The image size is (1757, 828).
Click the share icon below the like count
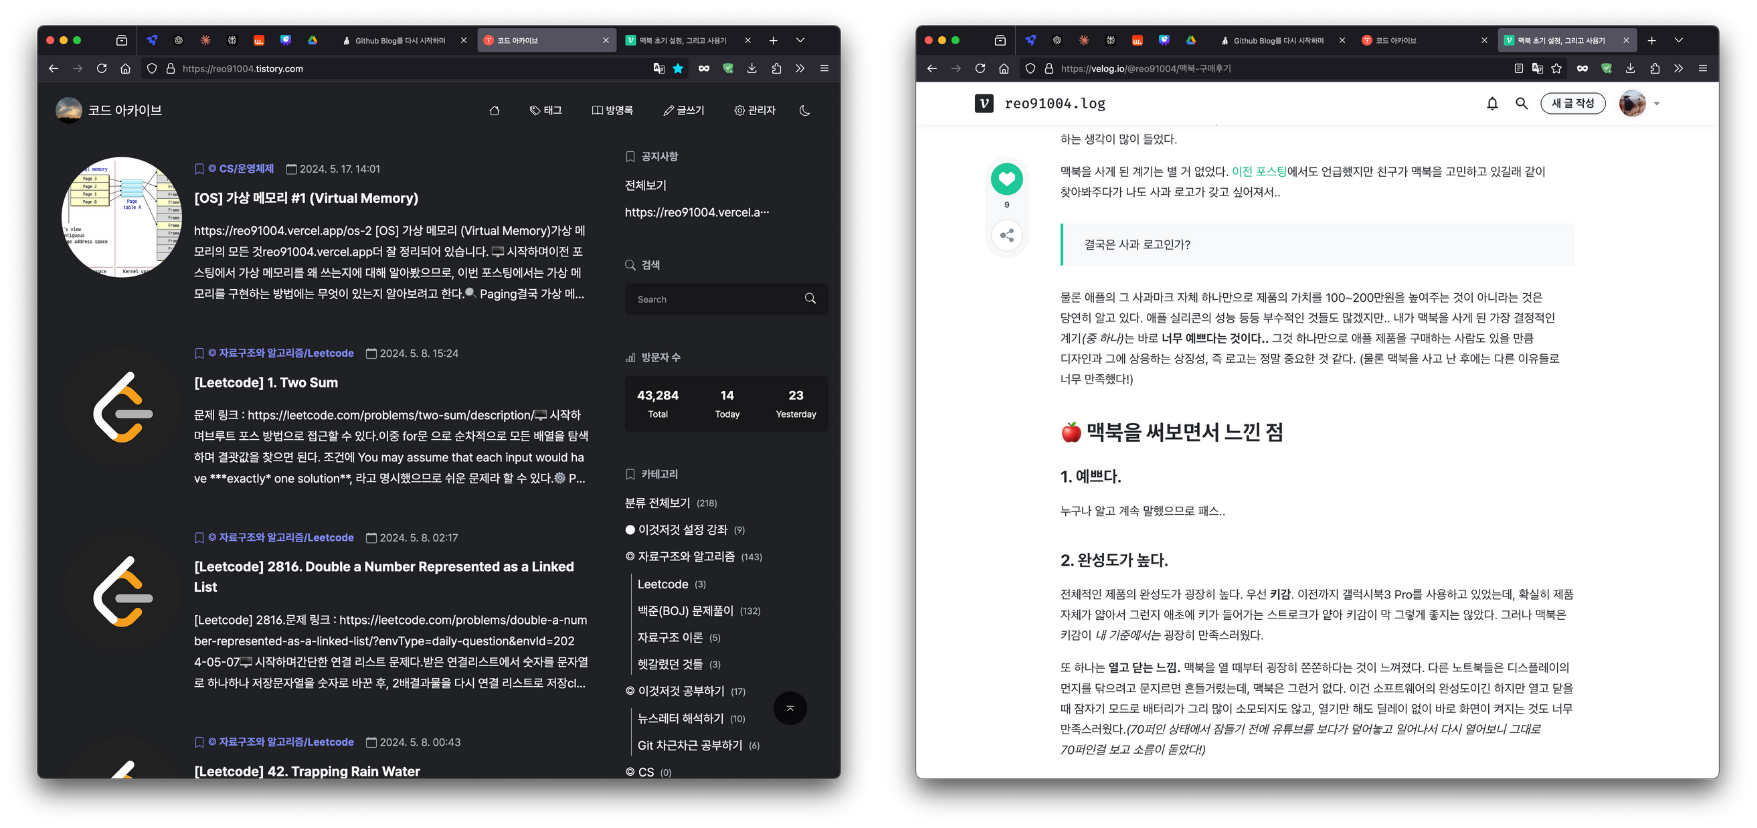1006,235
